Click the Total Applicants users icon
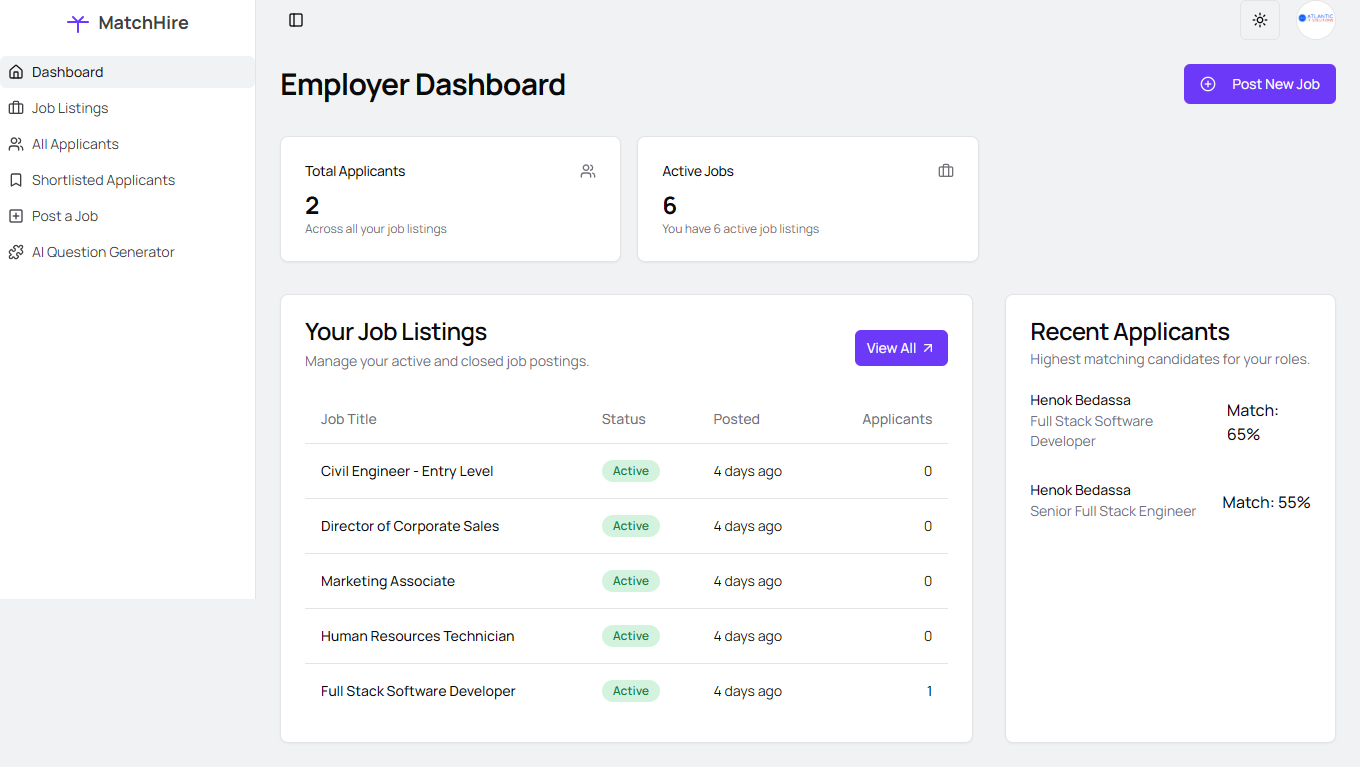The image size is (1360, 767). coord(588,171)
